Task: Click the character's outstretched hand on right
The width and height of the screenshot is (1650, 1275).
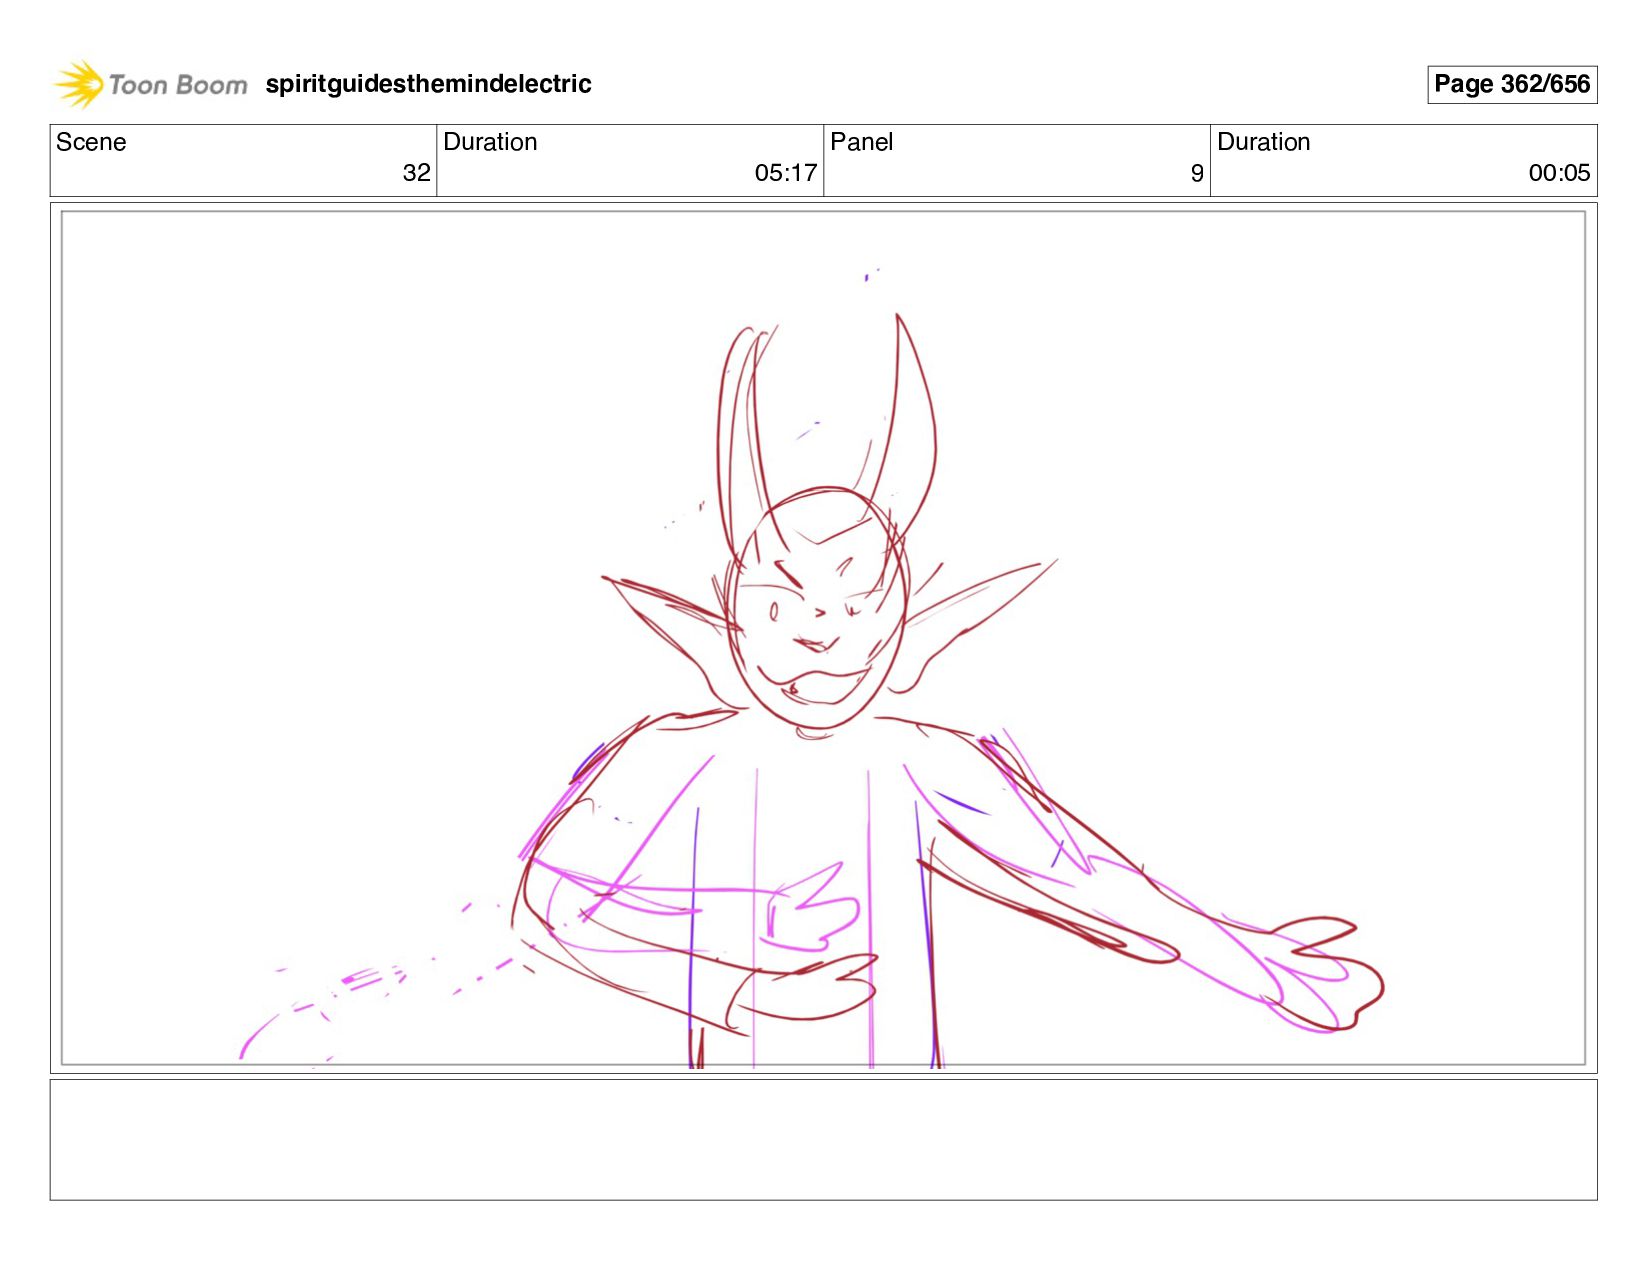Action: click(x=1330, y=970)
